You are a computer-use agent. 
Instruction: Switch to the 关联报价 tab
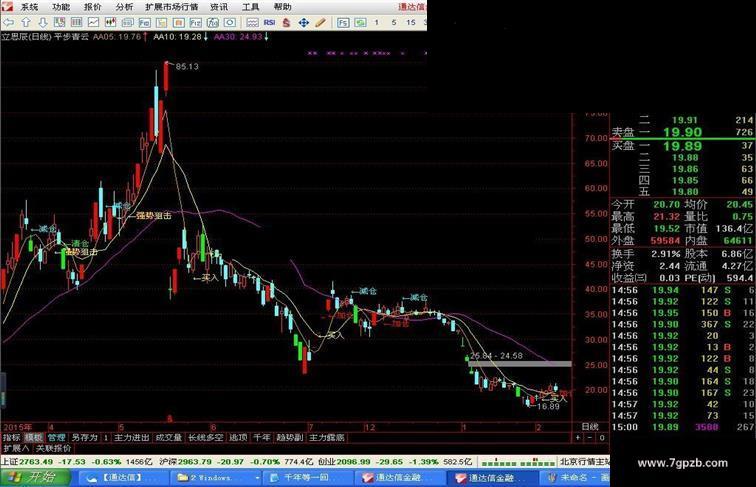(x=54, y=448)
